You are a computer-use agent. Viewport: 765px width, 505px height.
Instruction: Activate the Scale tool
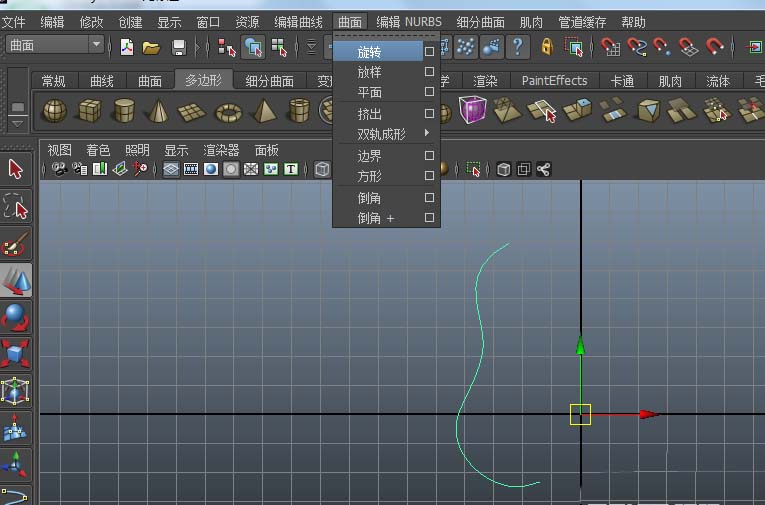(x=16, y=354)
